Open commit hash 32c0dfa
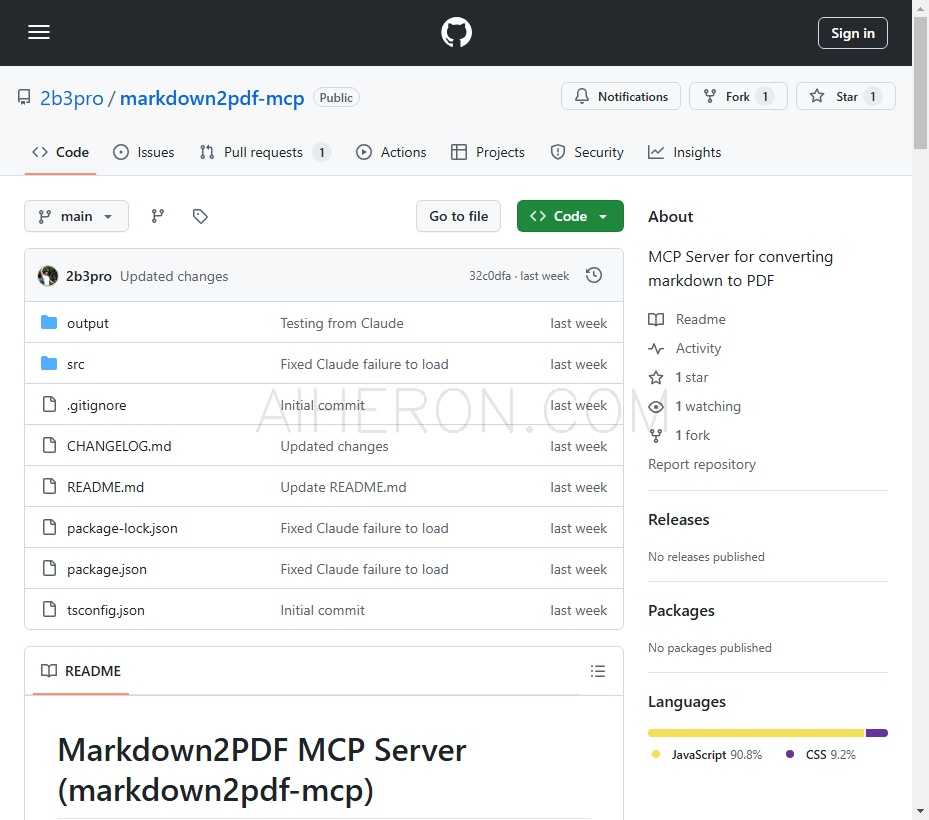This screenshot has width=929, height=820. (x=489, y=276)
